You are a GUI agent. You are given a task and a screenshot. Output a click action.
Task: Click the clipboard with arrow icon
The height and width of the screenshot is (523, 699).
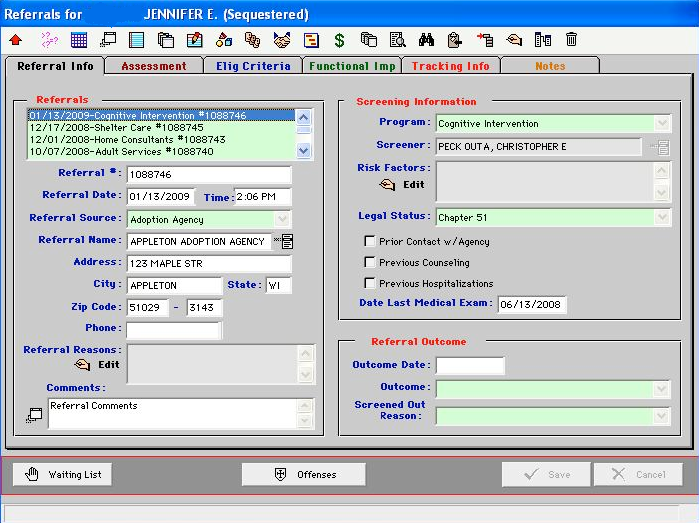[x=455, y=40]
